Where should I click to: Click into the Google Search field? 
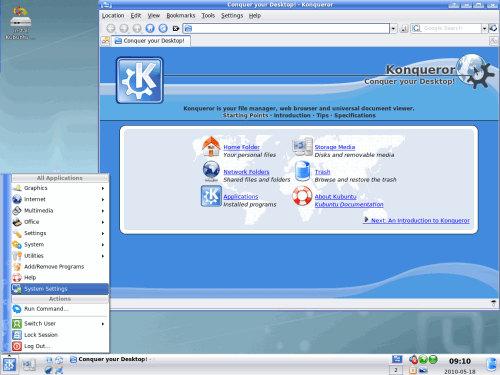tap(446, 29)
